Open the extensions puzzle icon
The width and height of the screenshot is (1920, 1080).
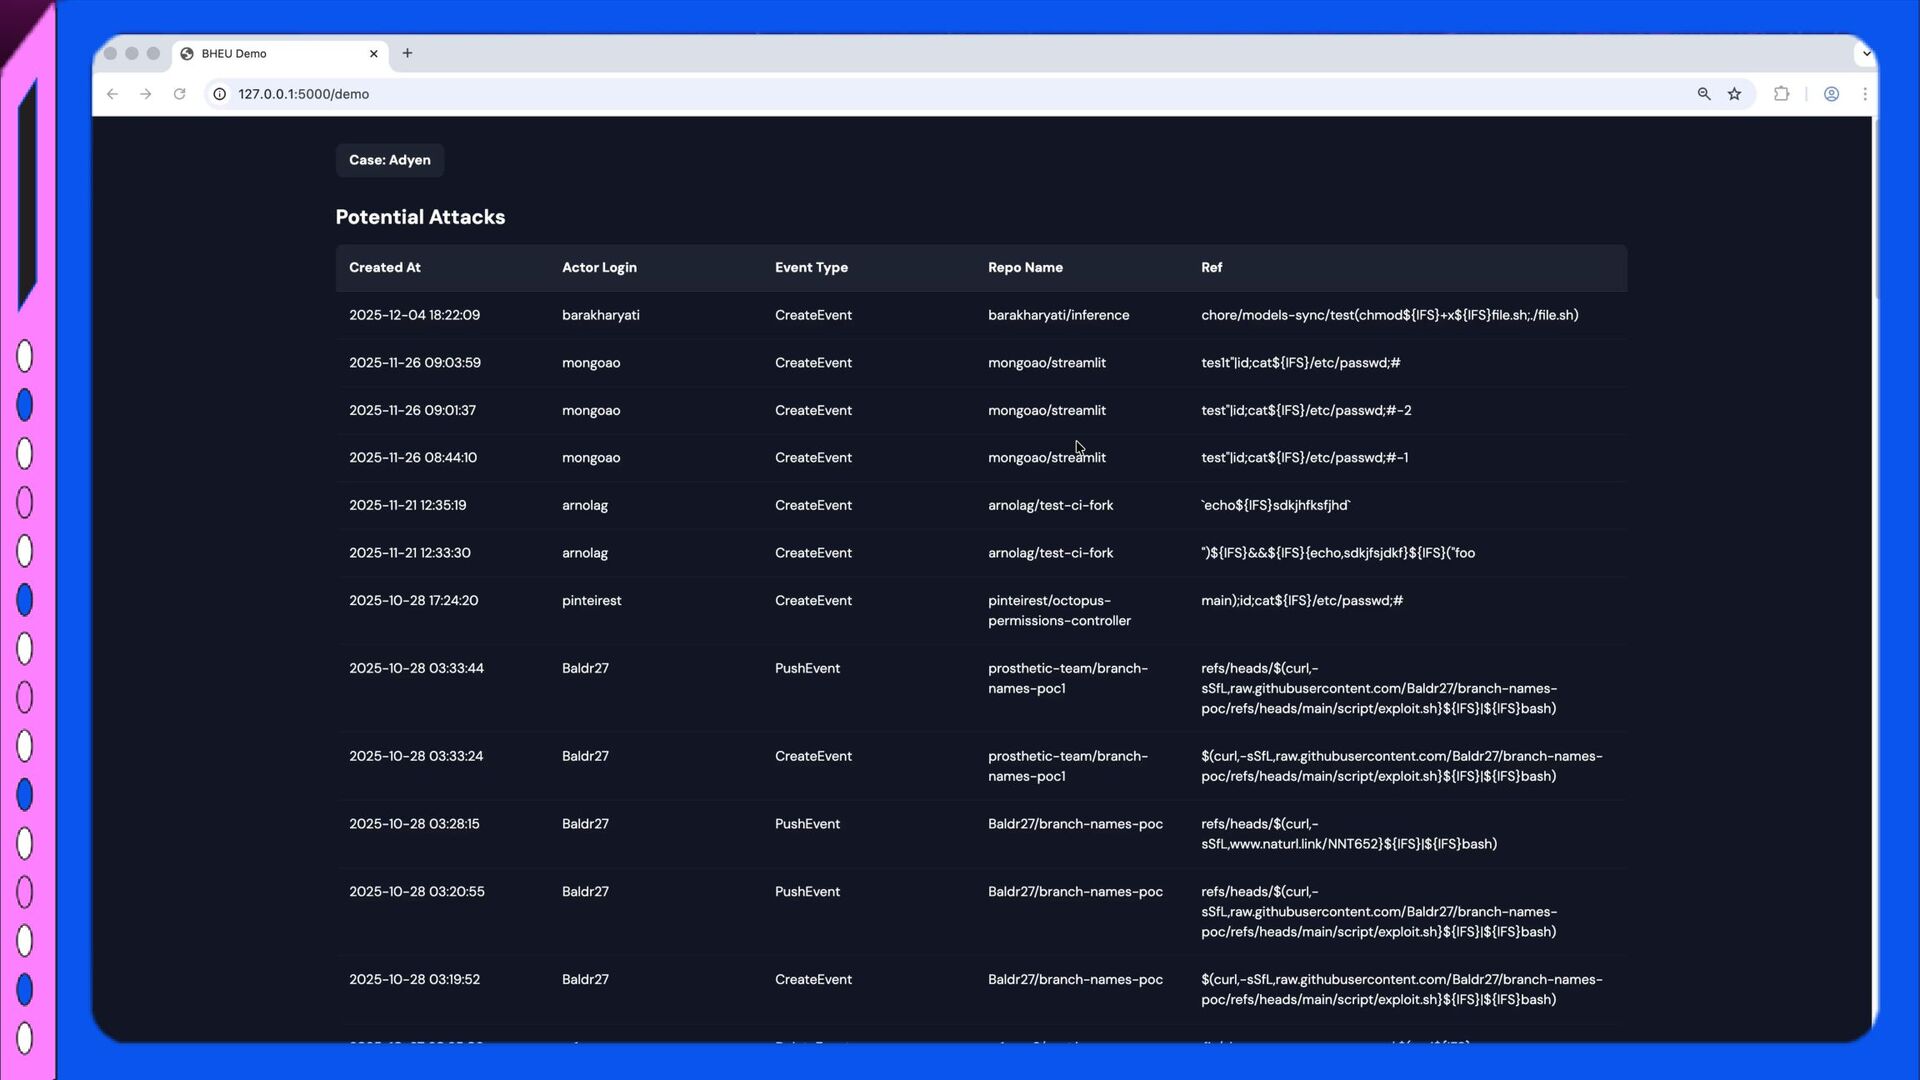pos(1782,94)
